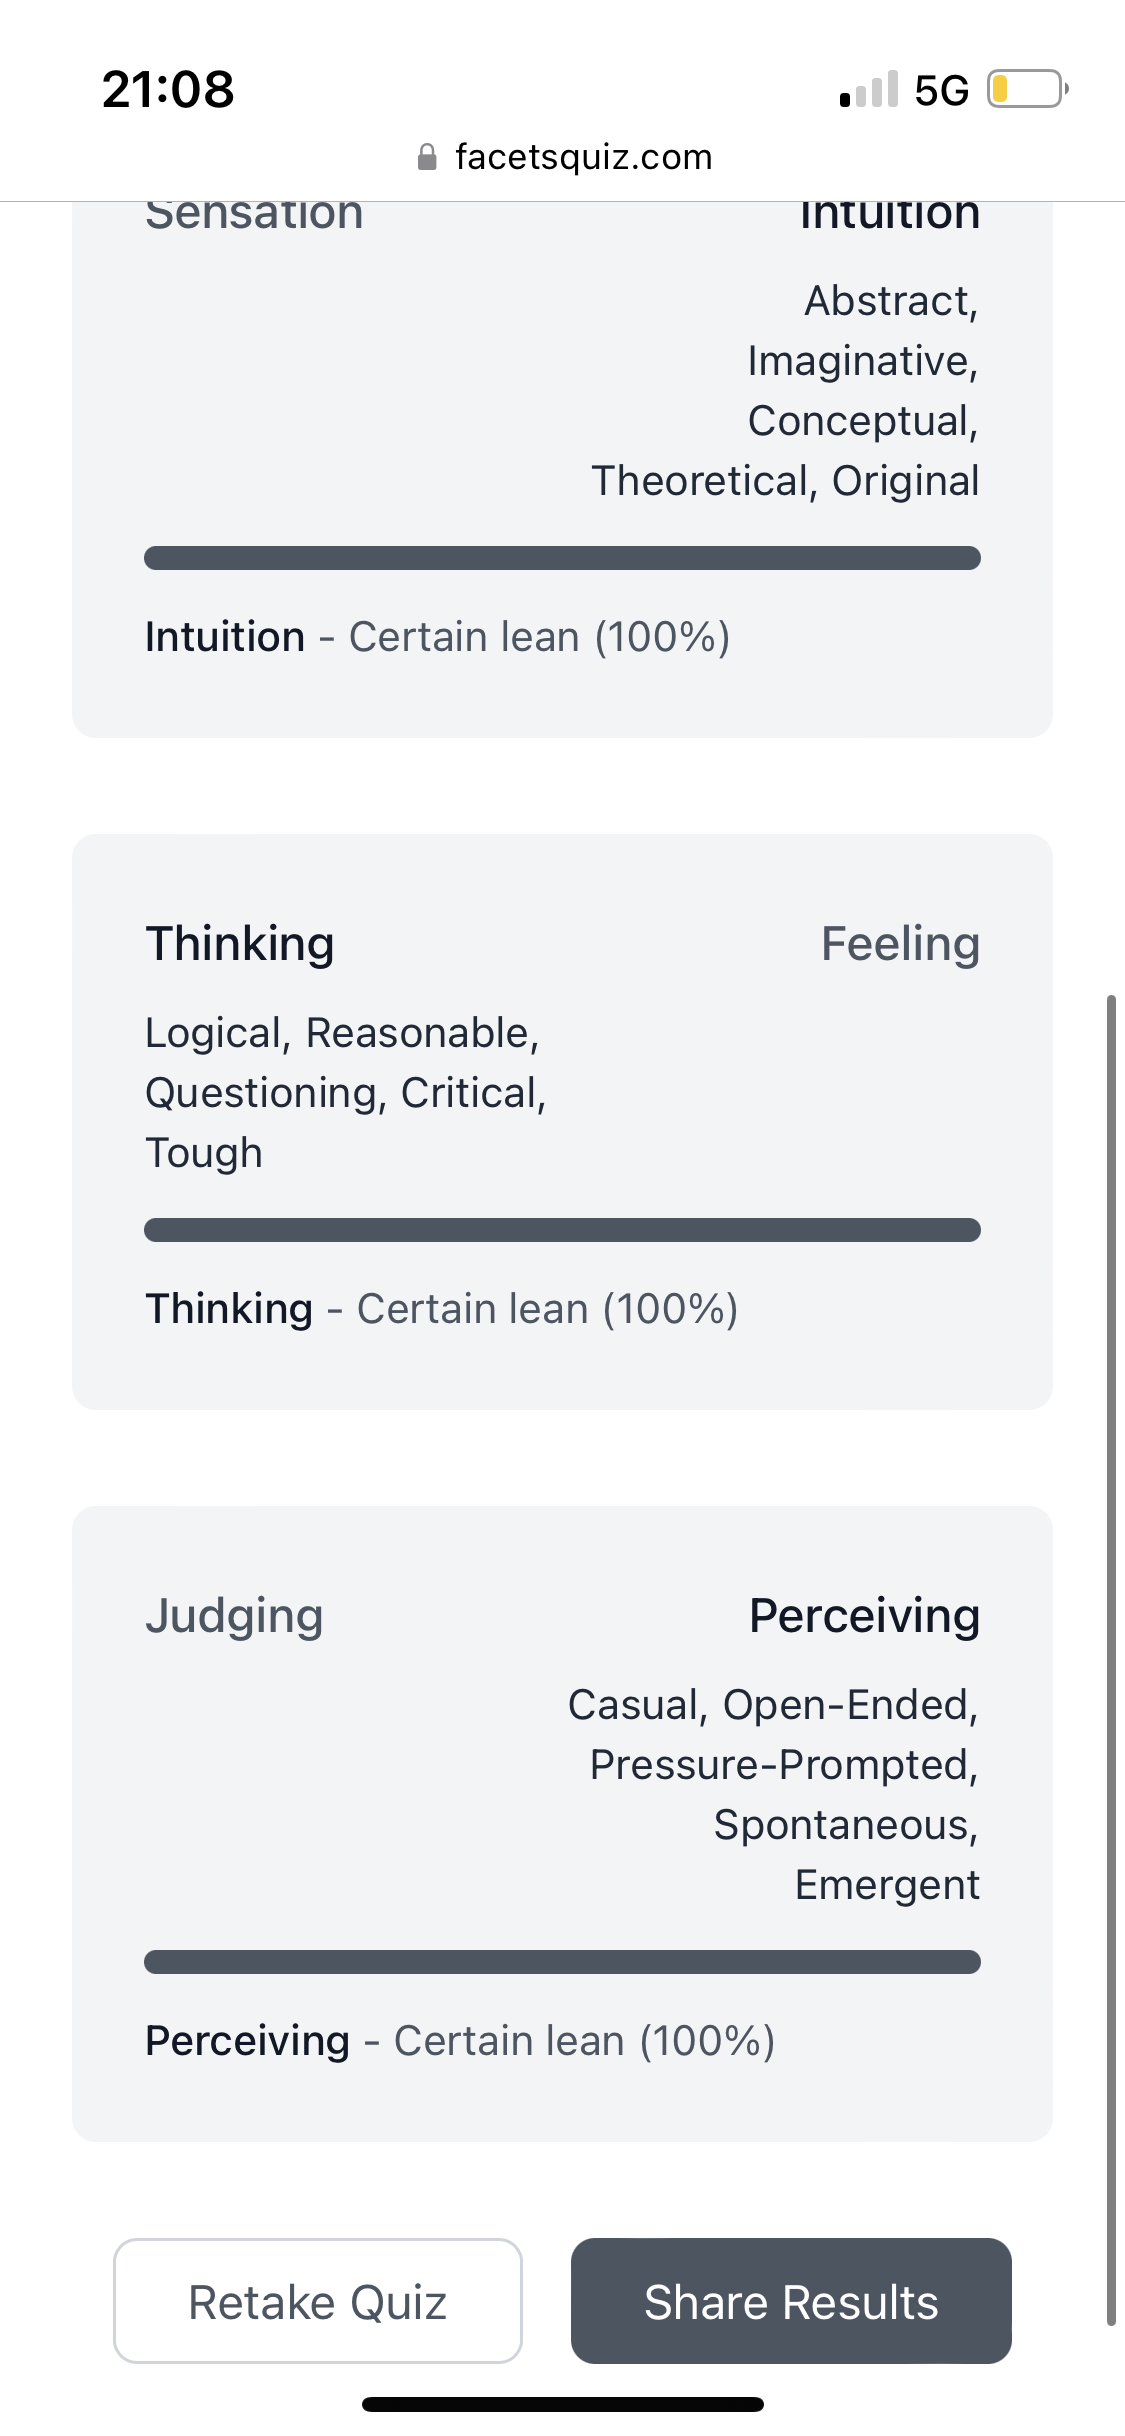The width and height of the screenshot is (1125, 2436).
Task: Tap the cellular signal bars icon
Action: tap(869, 90)
